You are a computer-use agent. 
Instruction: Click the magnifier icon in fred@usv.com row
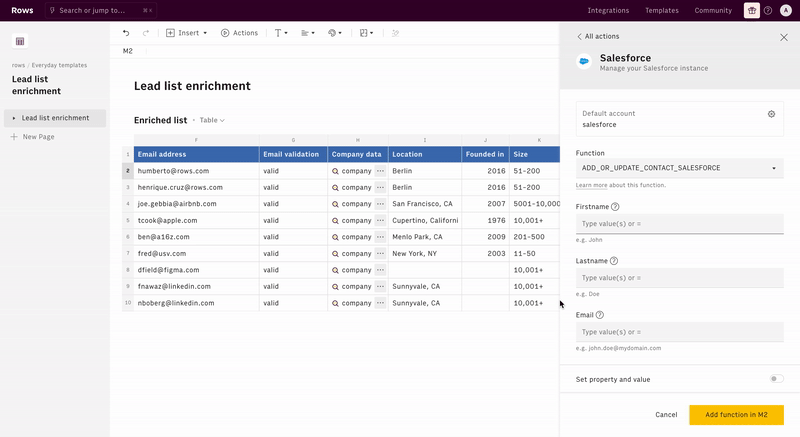pyautogui.click(x=335, y=253)
